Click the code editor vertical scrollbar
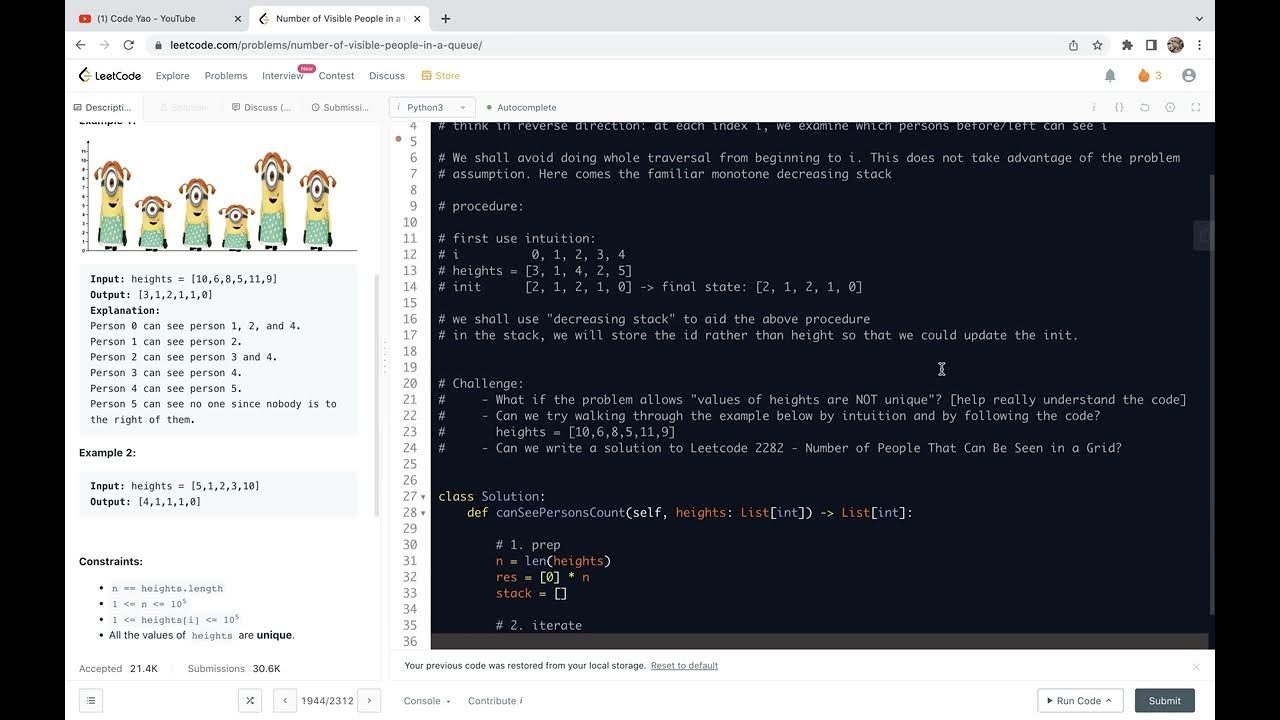The image size is (1280, 720). 1212,395
